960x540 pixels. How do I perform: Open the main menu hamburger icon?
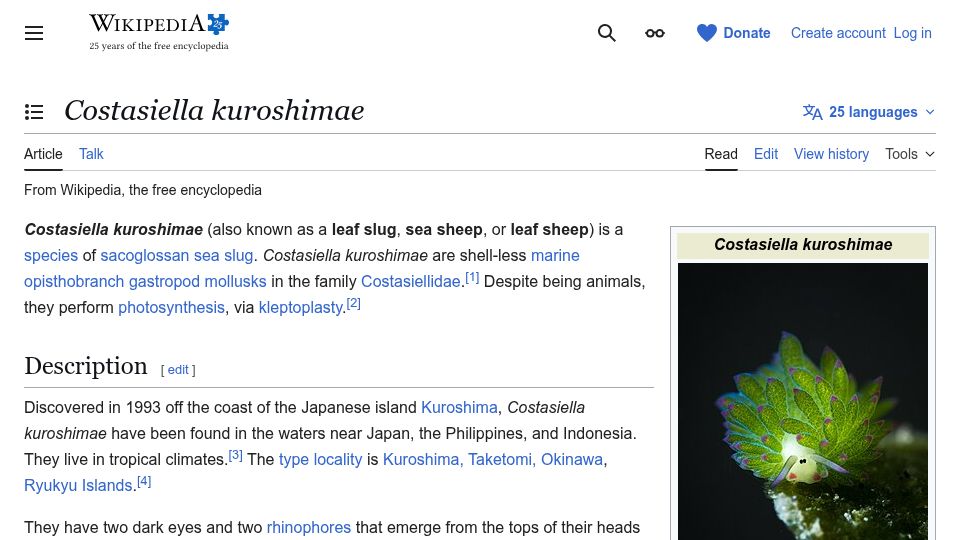34,33
